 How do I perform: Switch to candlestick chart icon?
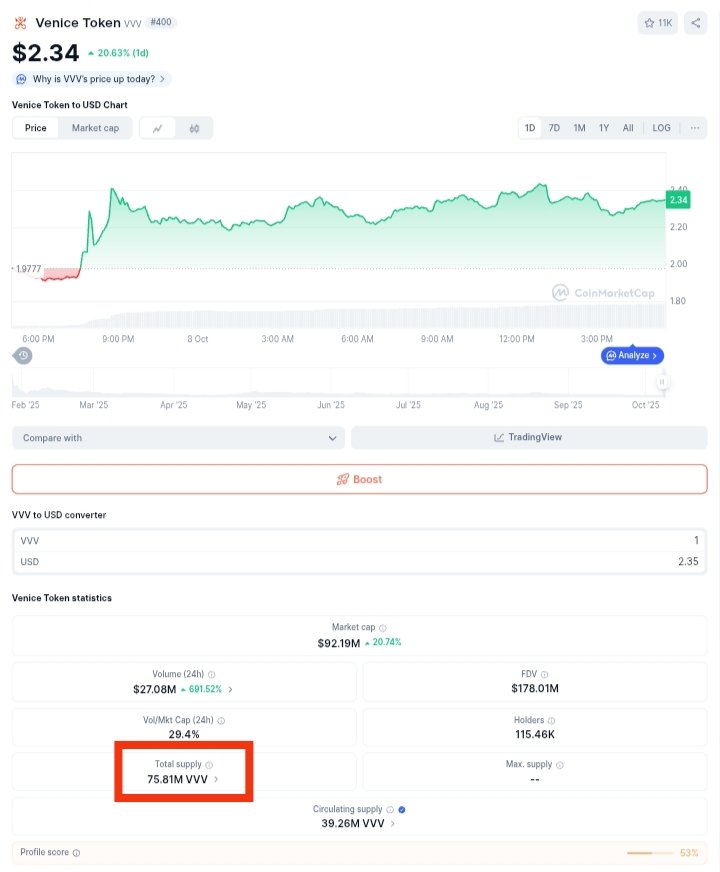194,128
